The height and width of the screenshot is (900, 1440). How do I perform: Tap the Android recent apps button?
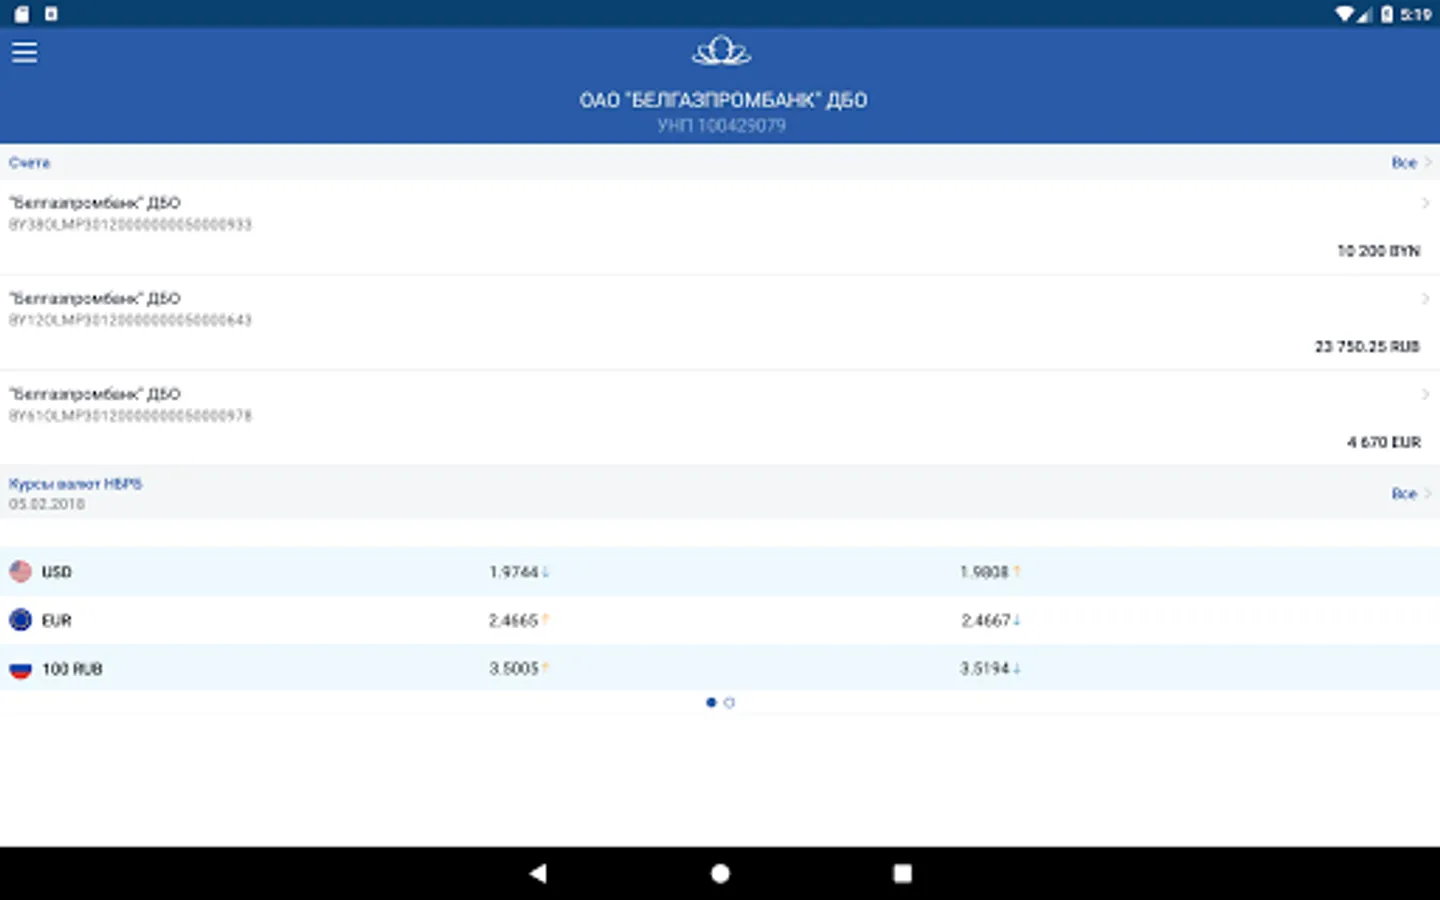click(902, 873)
